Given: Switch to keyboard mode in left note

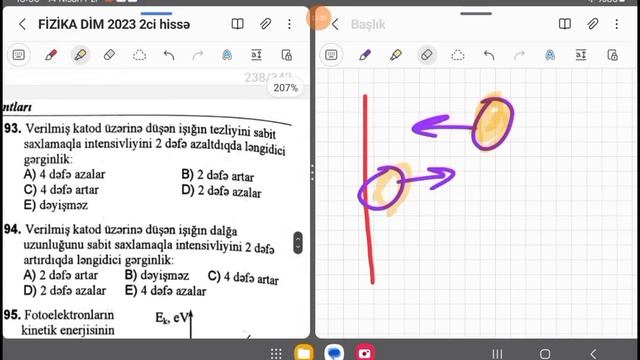Looking at the screenshot, I should (x=19, y=55).
